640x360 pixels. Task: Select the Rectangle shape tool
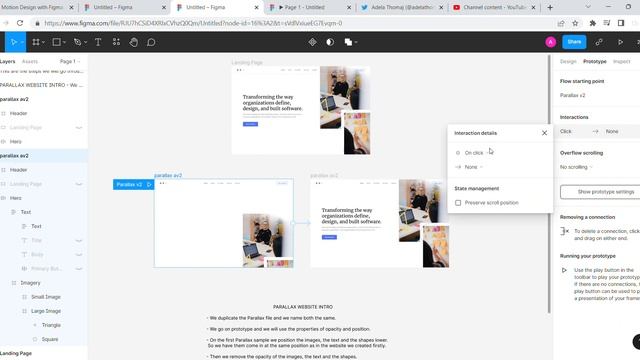56,42
